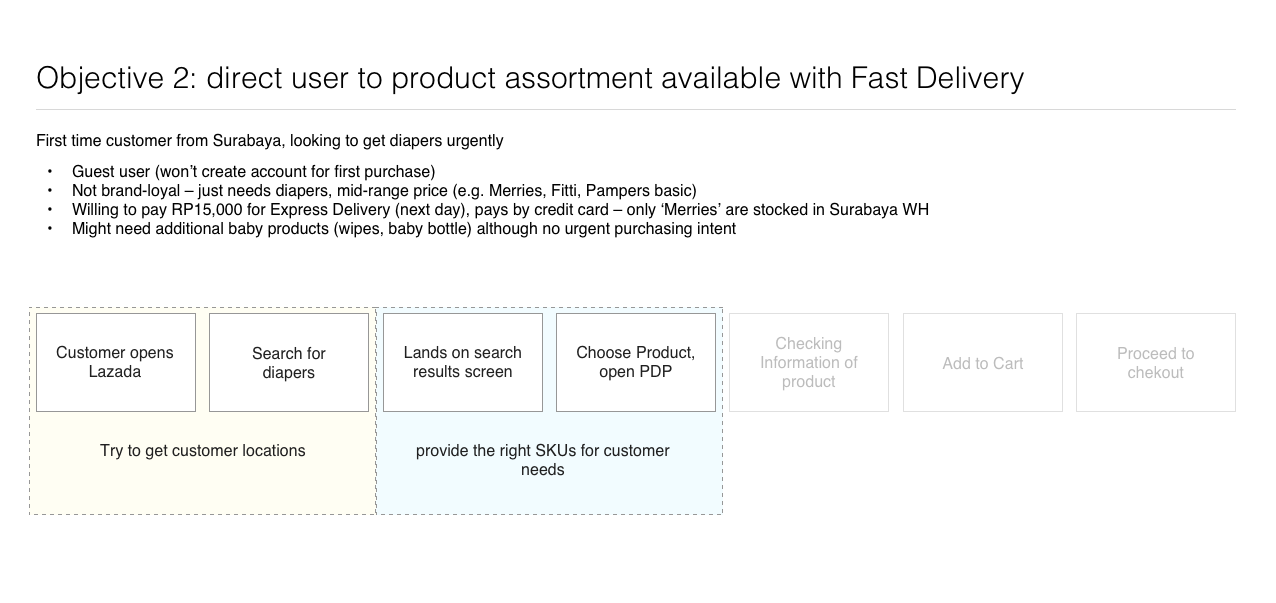Click the 'Customer opens Lazada' step box
The image size is (1276, 603).
point(115,362)
